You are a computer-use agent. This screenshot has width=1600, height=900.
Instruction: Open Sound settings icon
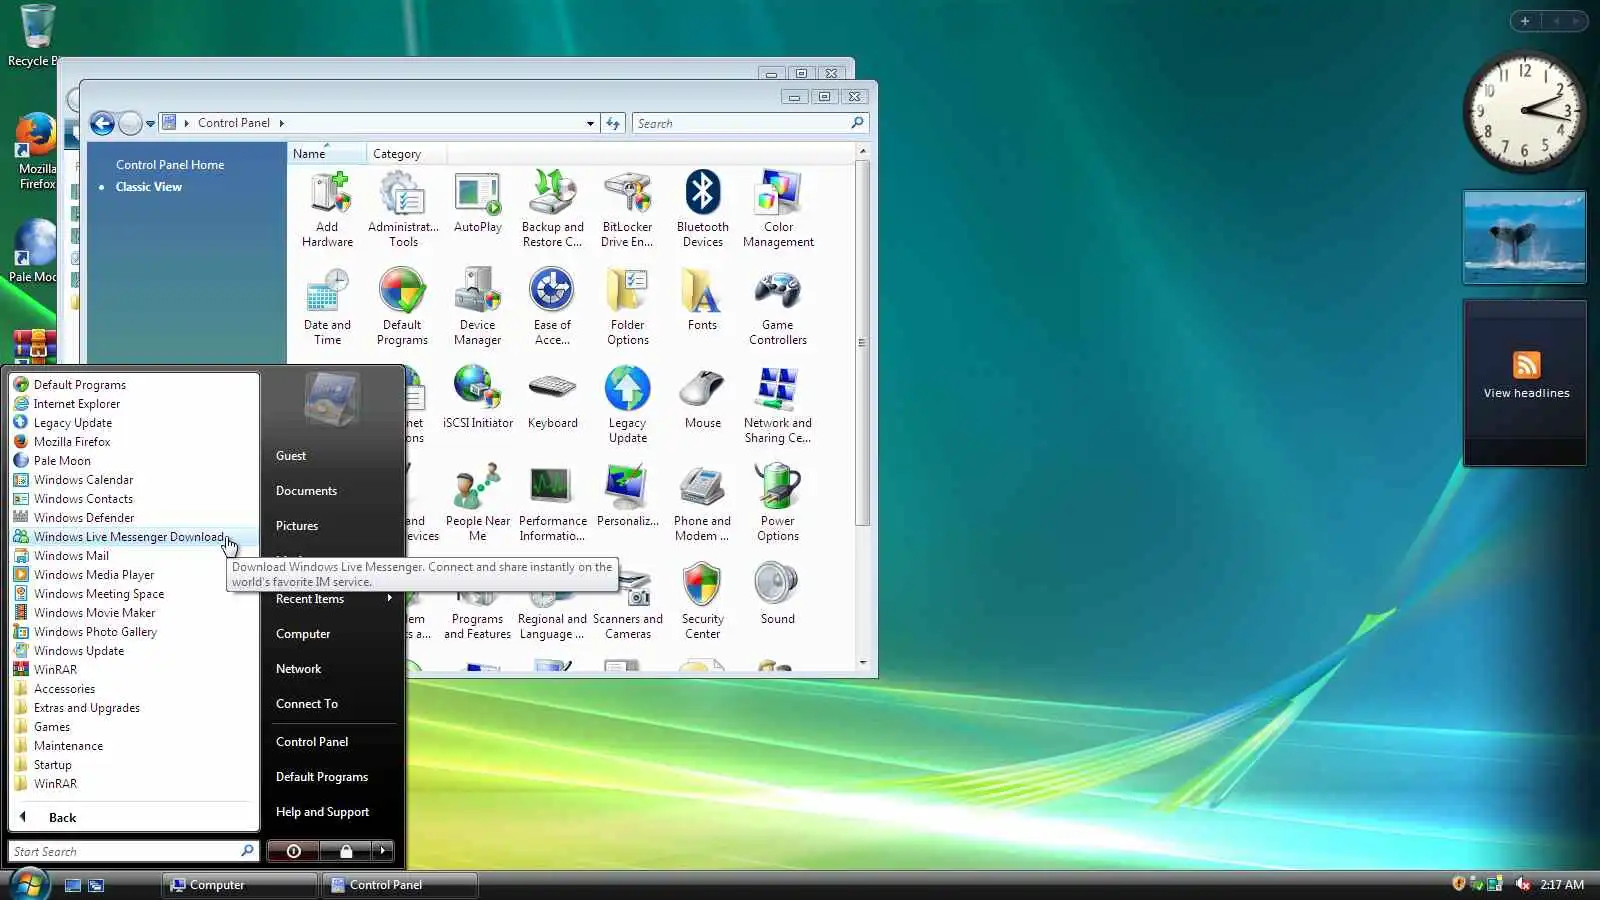[x=778, y=593]
